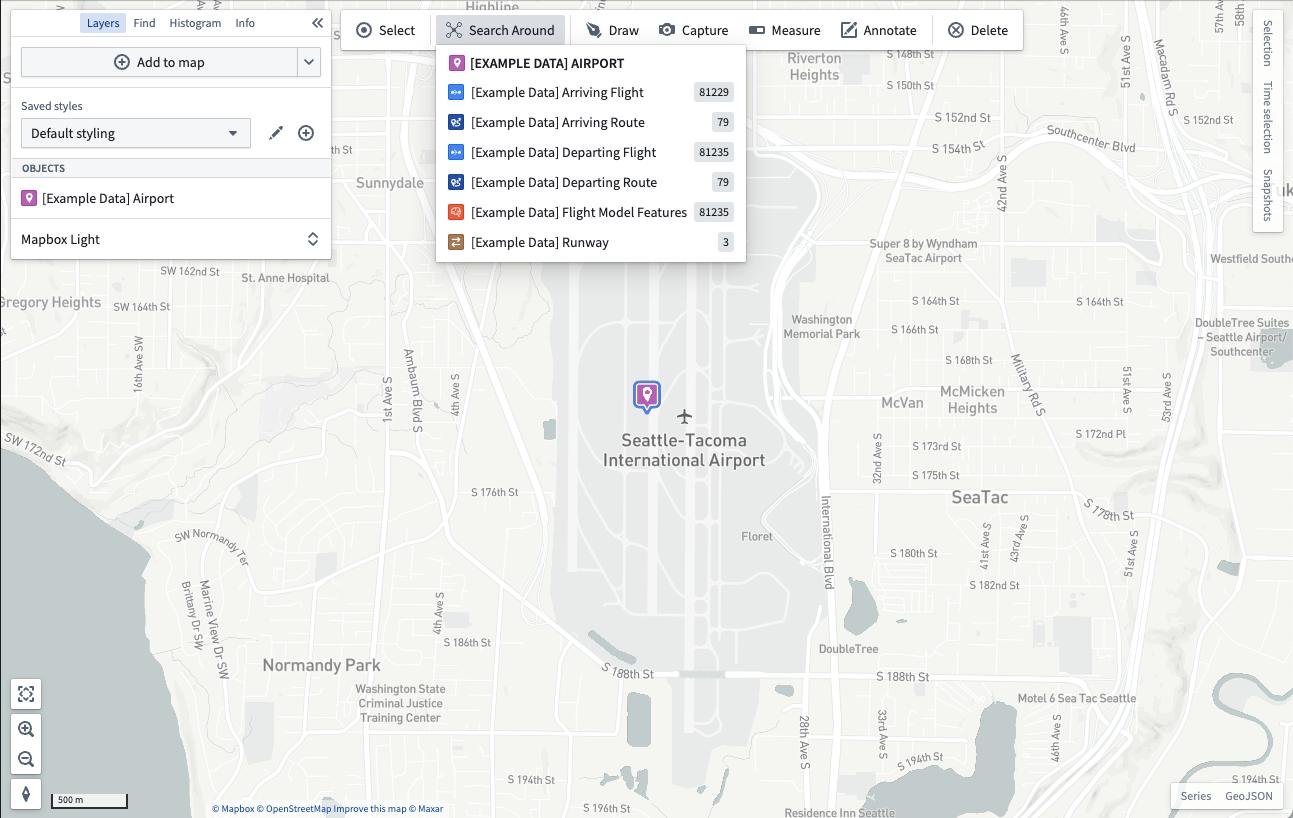Open the GeoJSON button at bottom right

[x=1249, y=796]
